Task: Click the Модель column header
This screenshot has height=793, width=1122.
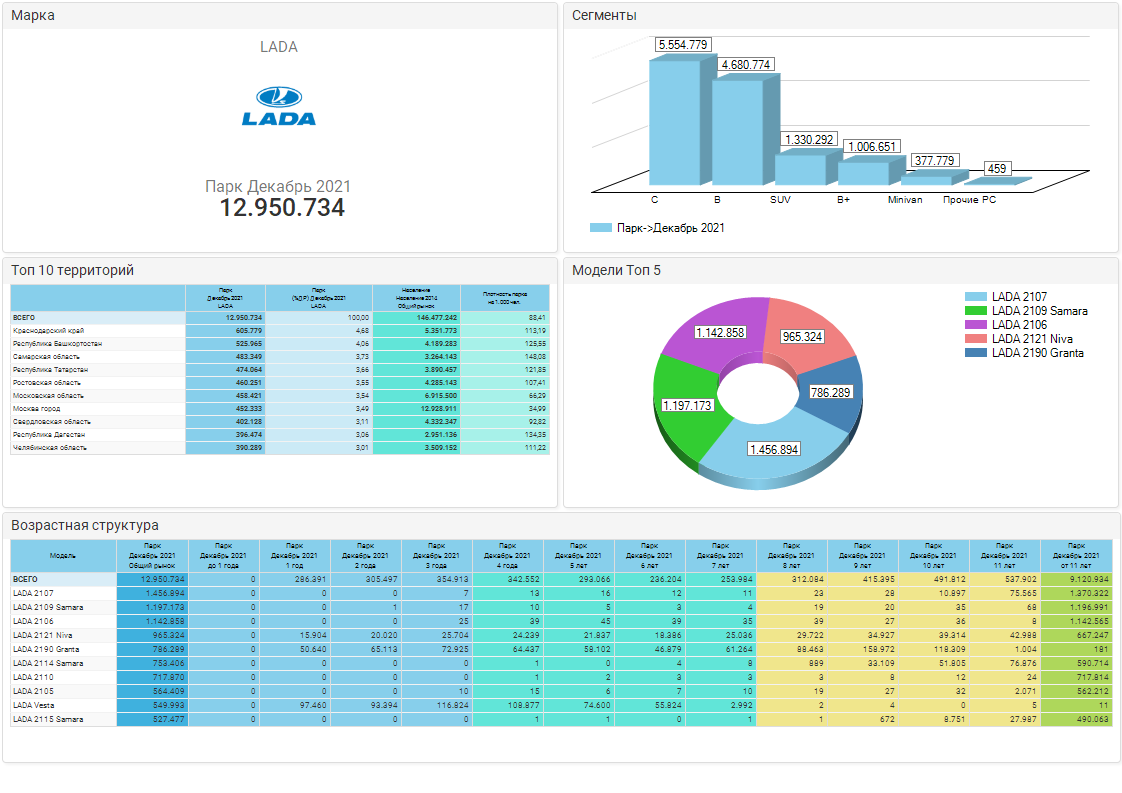Action: [63, 554]
